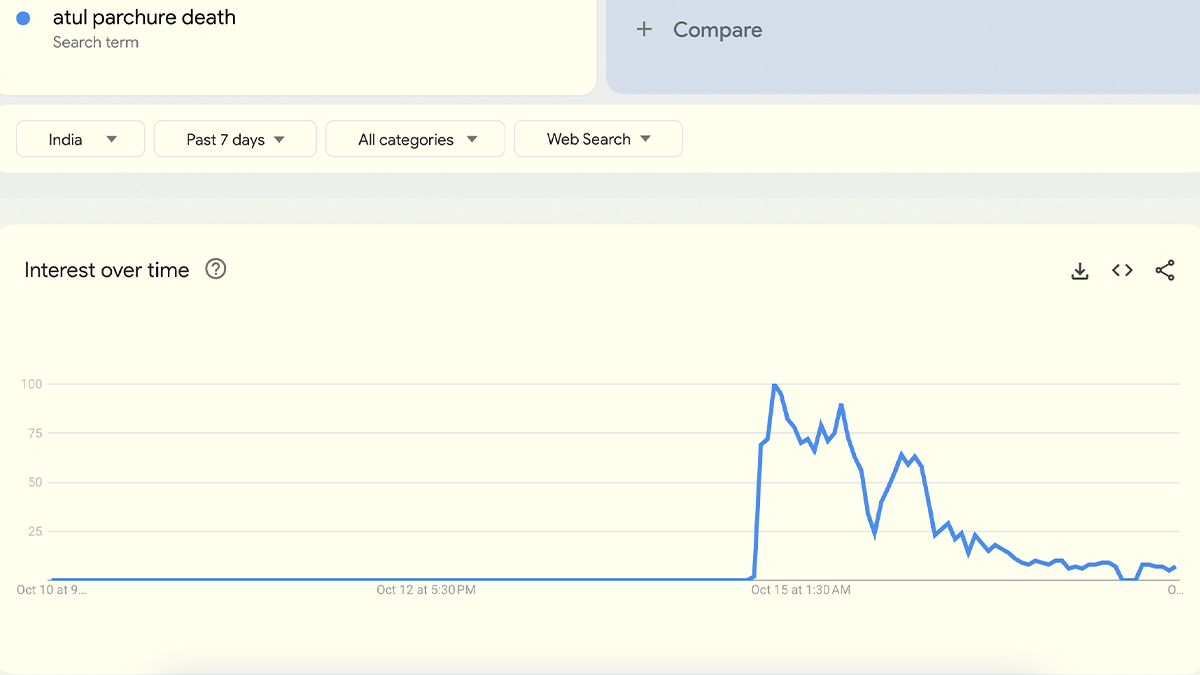Open help next to Interest over time
Viewport: 1200px width, 675px height.
tap(215, 269)
